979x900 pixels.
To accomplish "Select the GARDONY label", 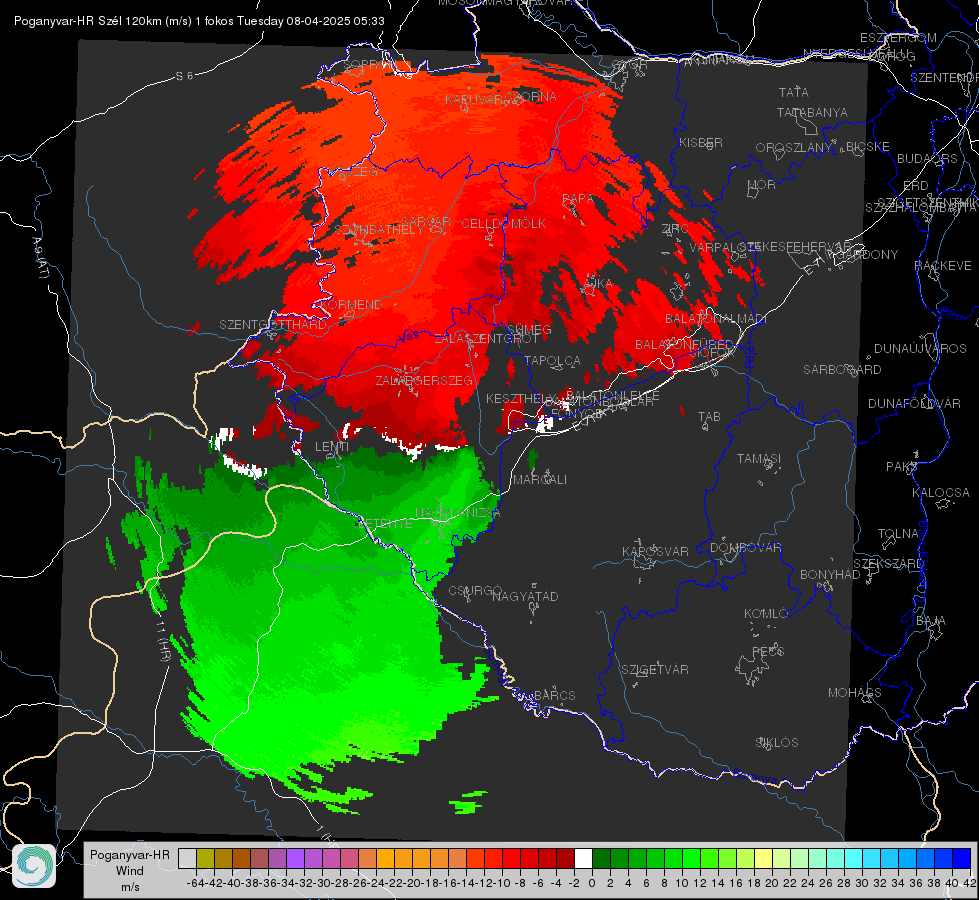I will (x=867, y=255).
